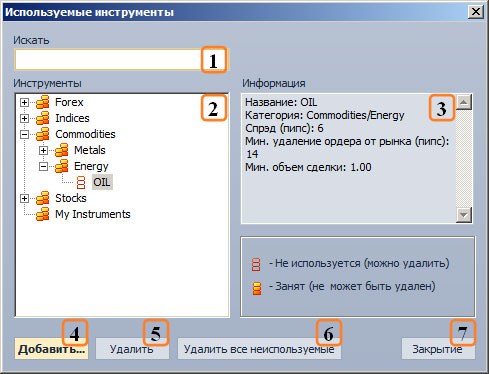The height and width of the screenshot is (374, 489).
Task: Click the Закрытие button
Action: tap(438, 349)
